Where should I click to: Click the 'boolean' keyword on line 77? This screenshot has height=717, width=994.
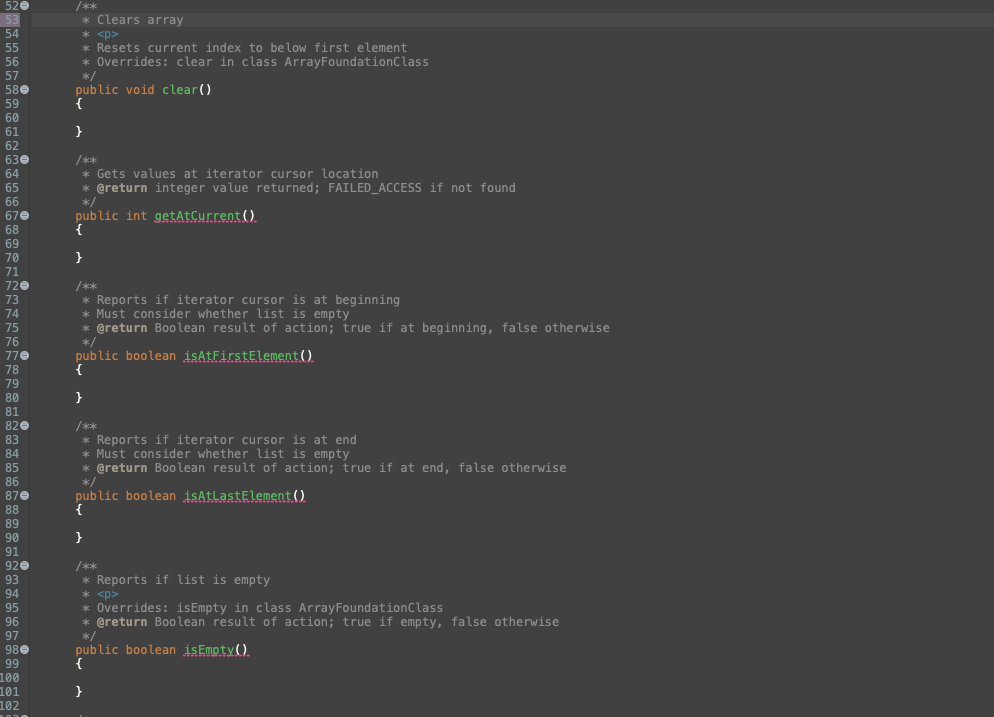(x=151, y=356)
